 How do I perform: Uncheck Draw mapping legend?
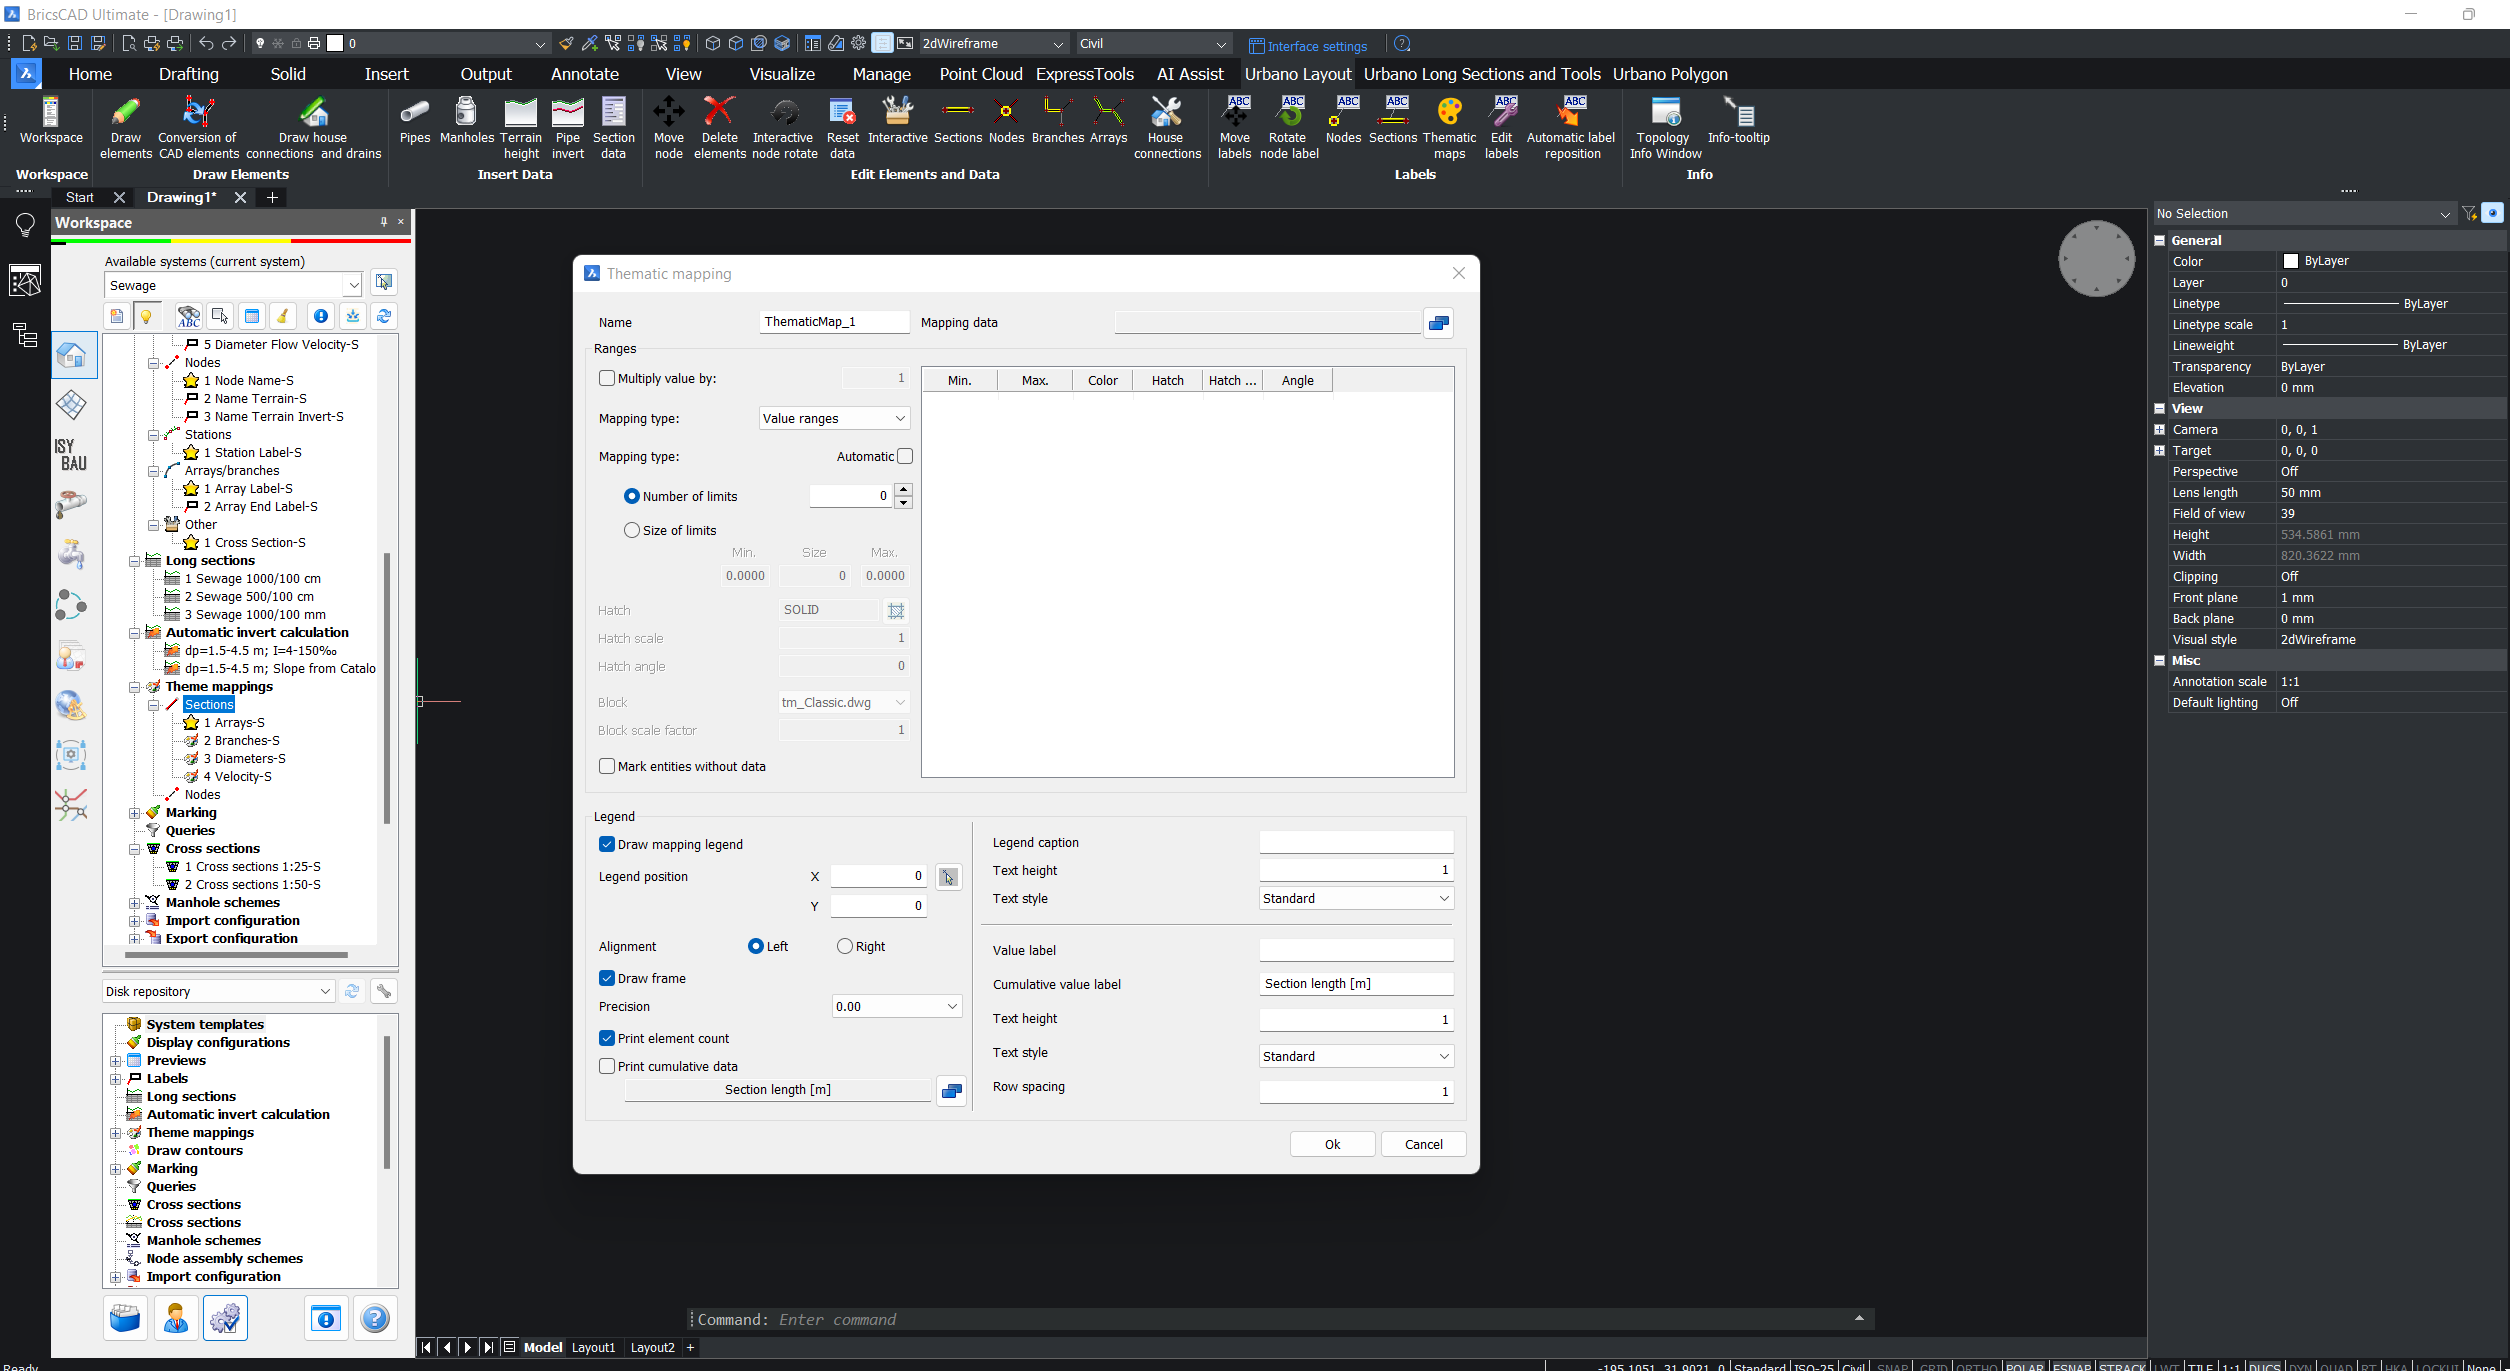point(607,844)
